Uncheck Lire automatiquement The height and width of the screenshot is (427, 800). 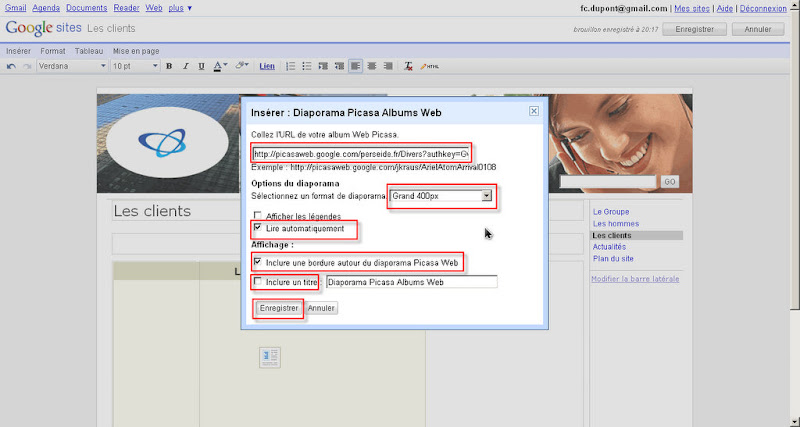pyautogui.click(x=258, y=228)
